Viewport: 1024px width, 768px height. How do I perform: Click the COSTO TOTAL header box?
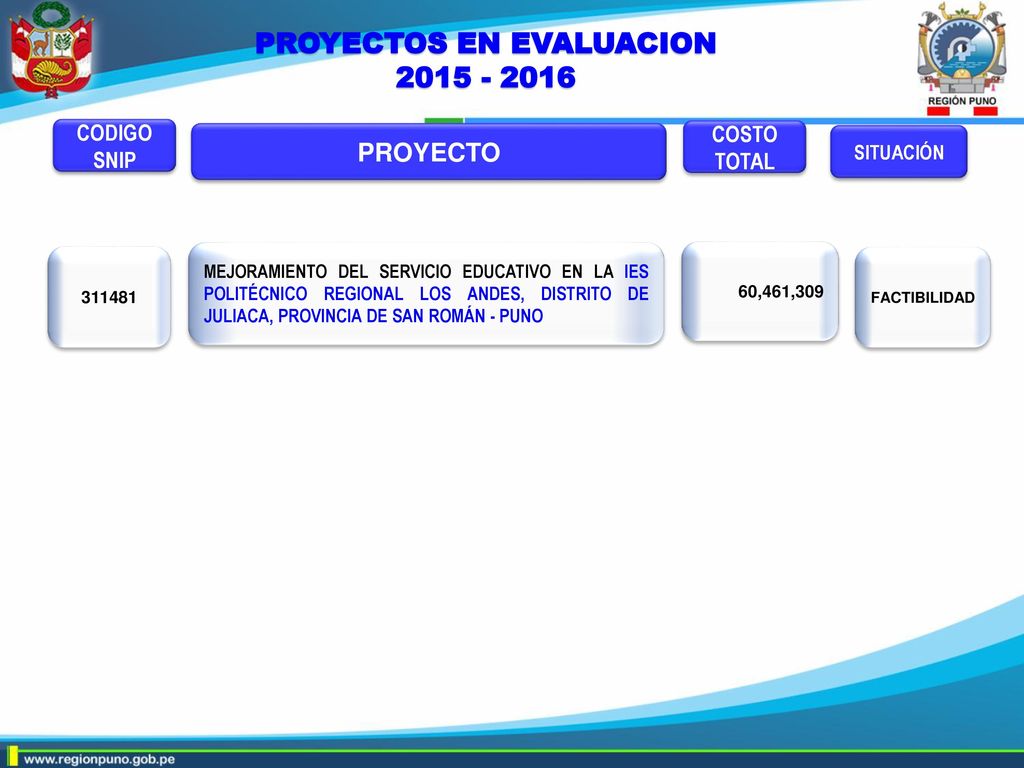coord(744,148)
